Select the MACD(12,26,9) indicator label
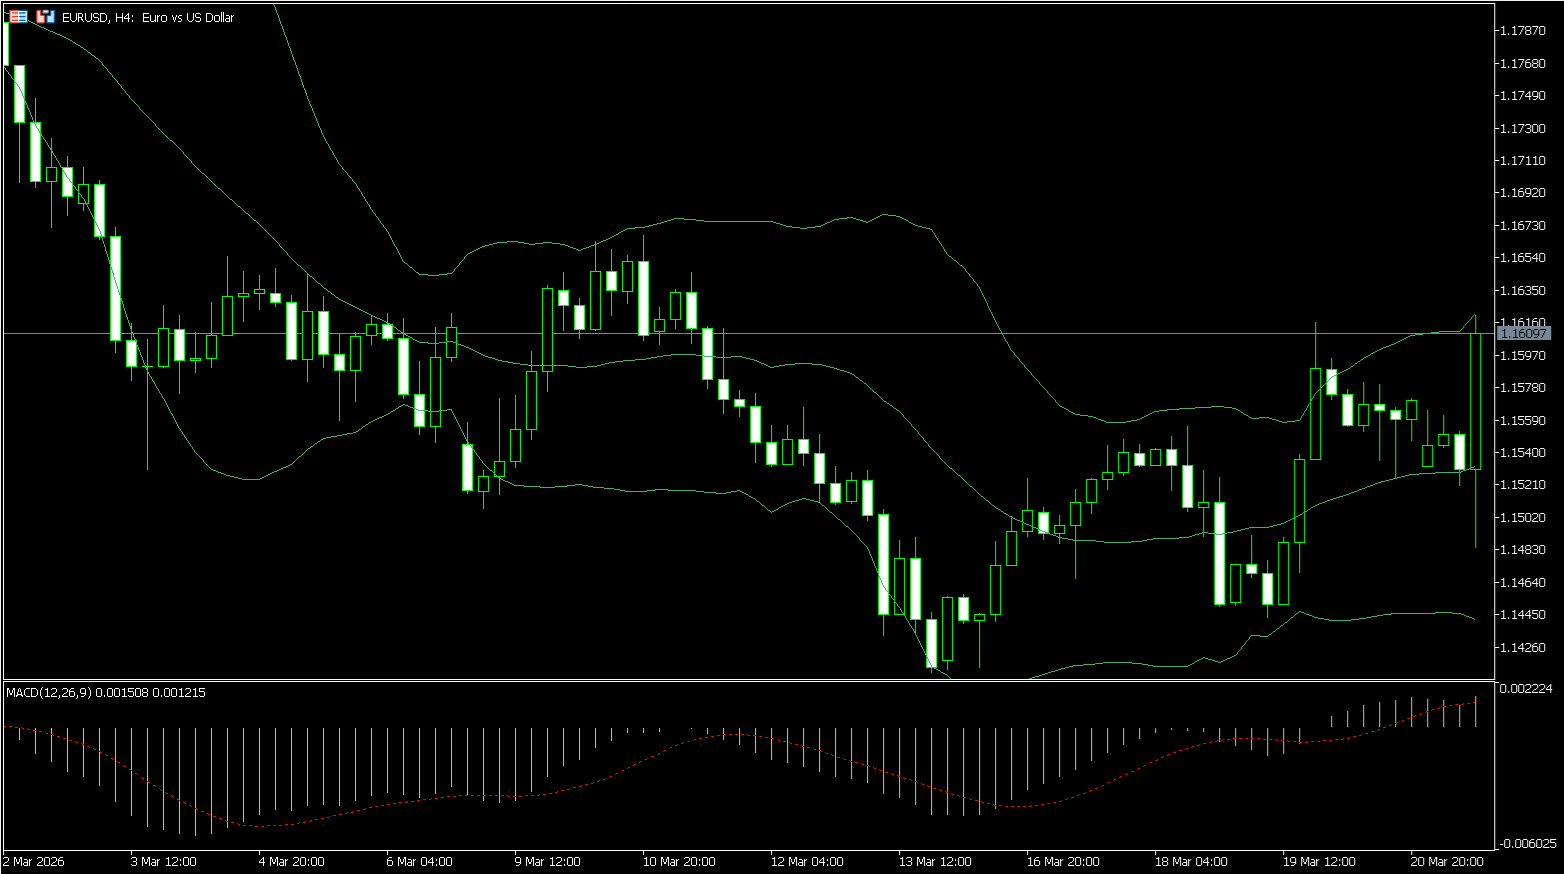 click(x=106, y=692)
